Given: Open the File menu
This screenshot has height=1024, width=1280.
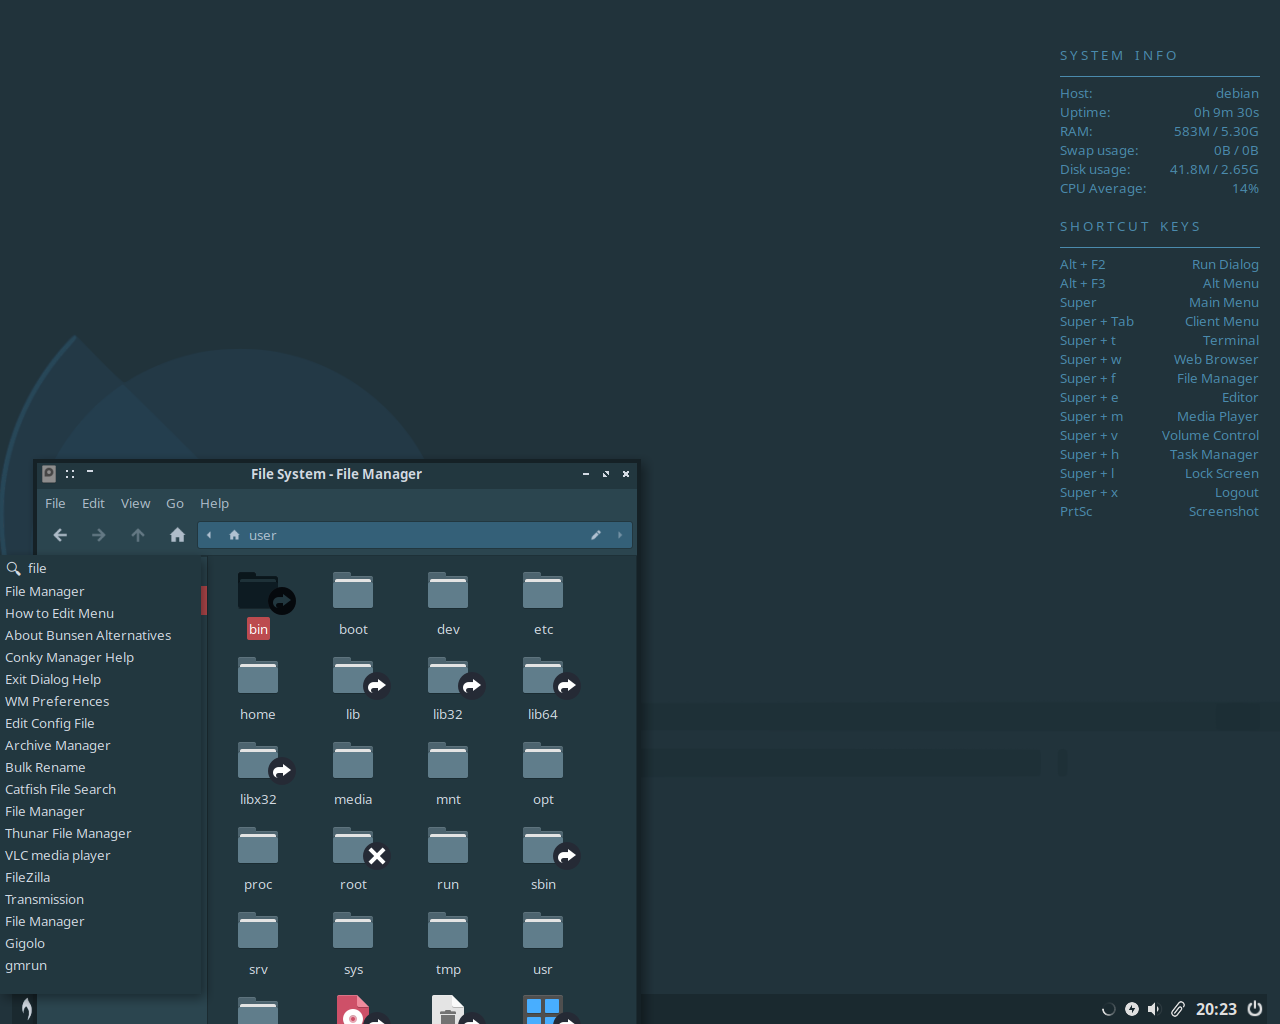Looking at the screenshot, I should point(55,503).
